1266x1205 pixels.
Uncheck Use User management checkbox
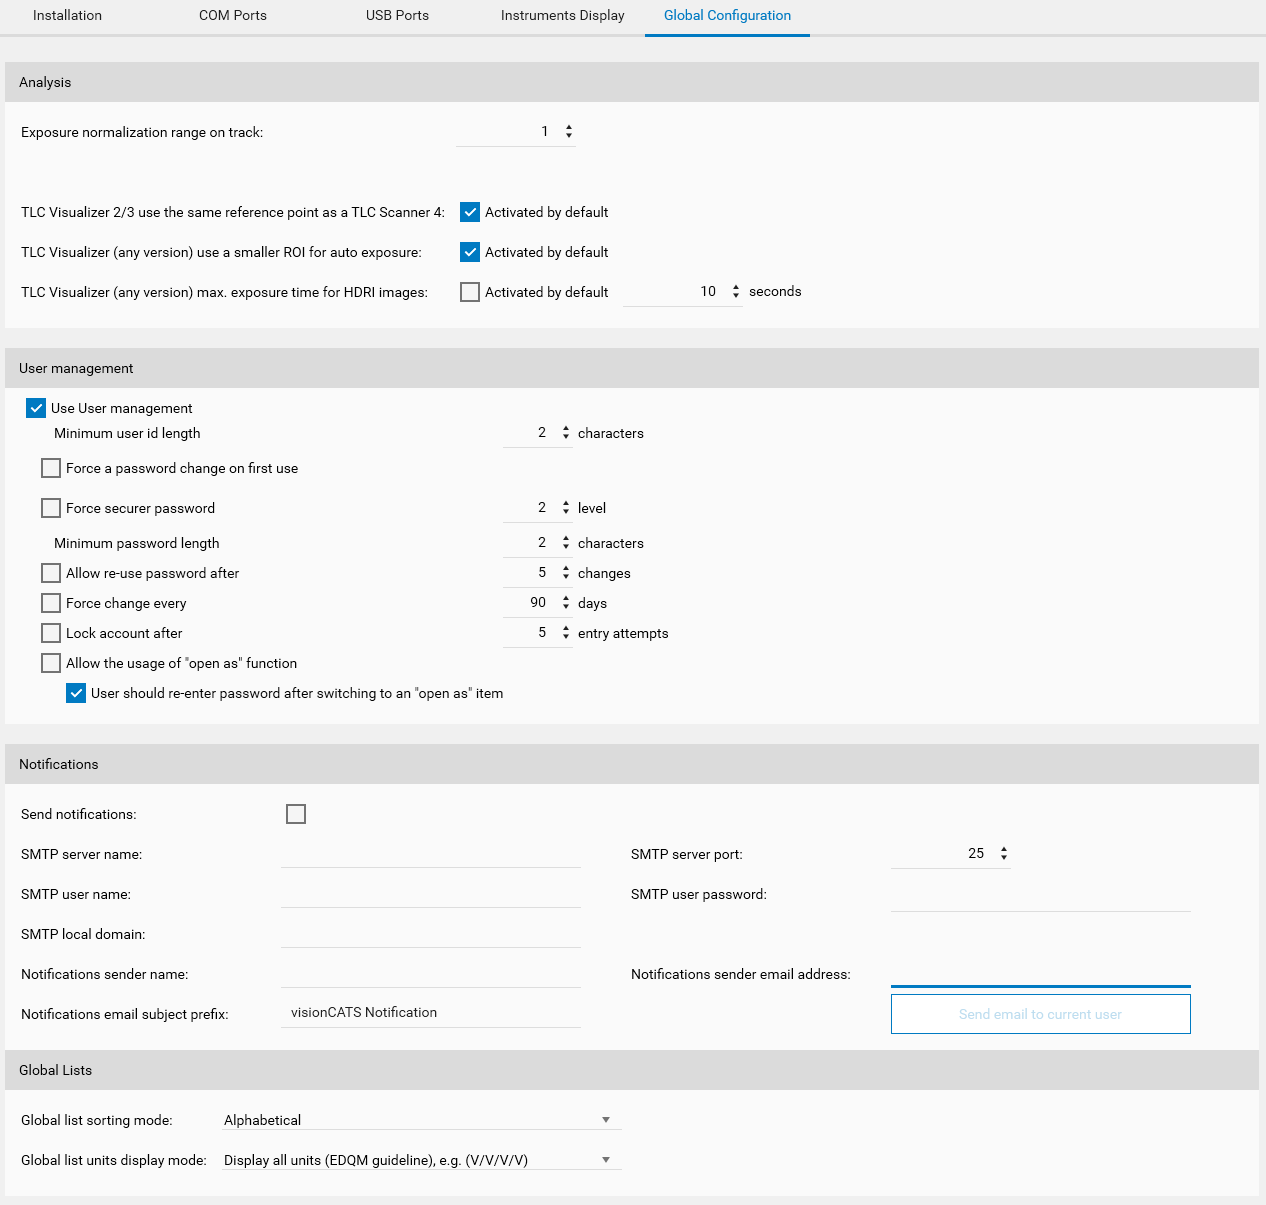(x=36, y=408)
